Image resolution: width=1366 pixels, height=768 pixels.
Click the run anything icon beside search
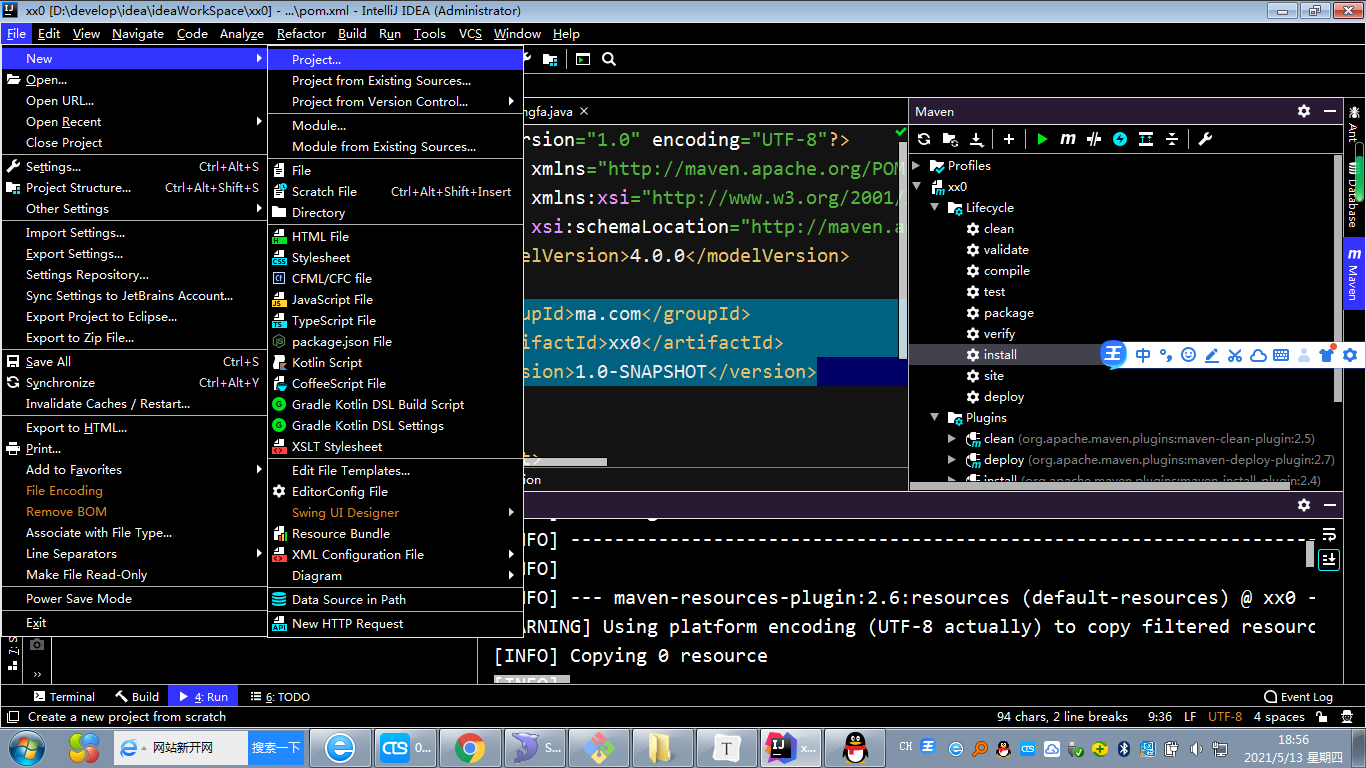583,59
